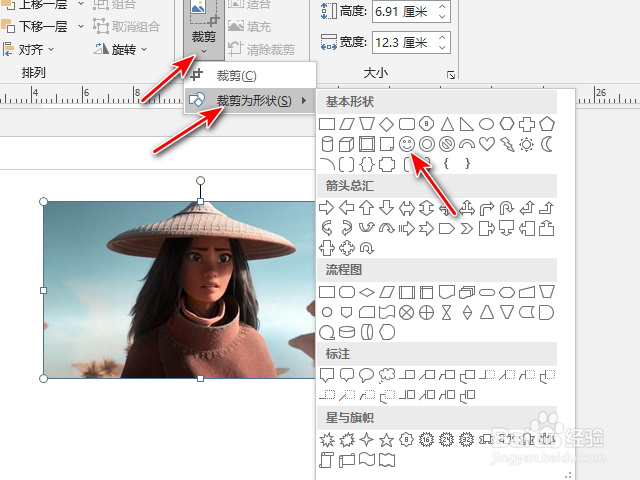Screen dimensions: 640x480
Task: Click the 适合 fit button
Action: 249,4
